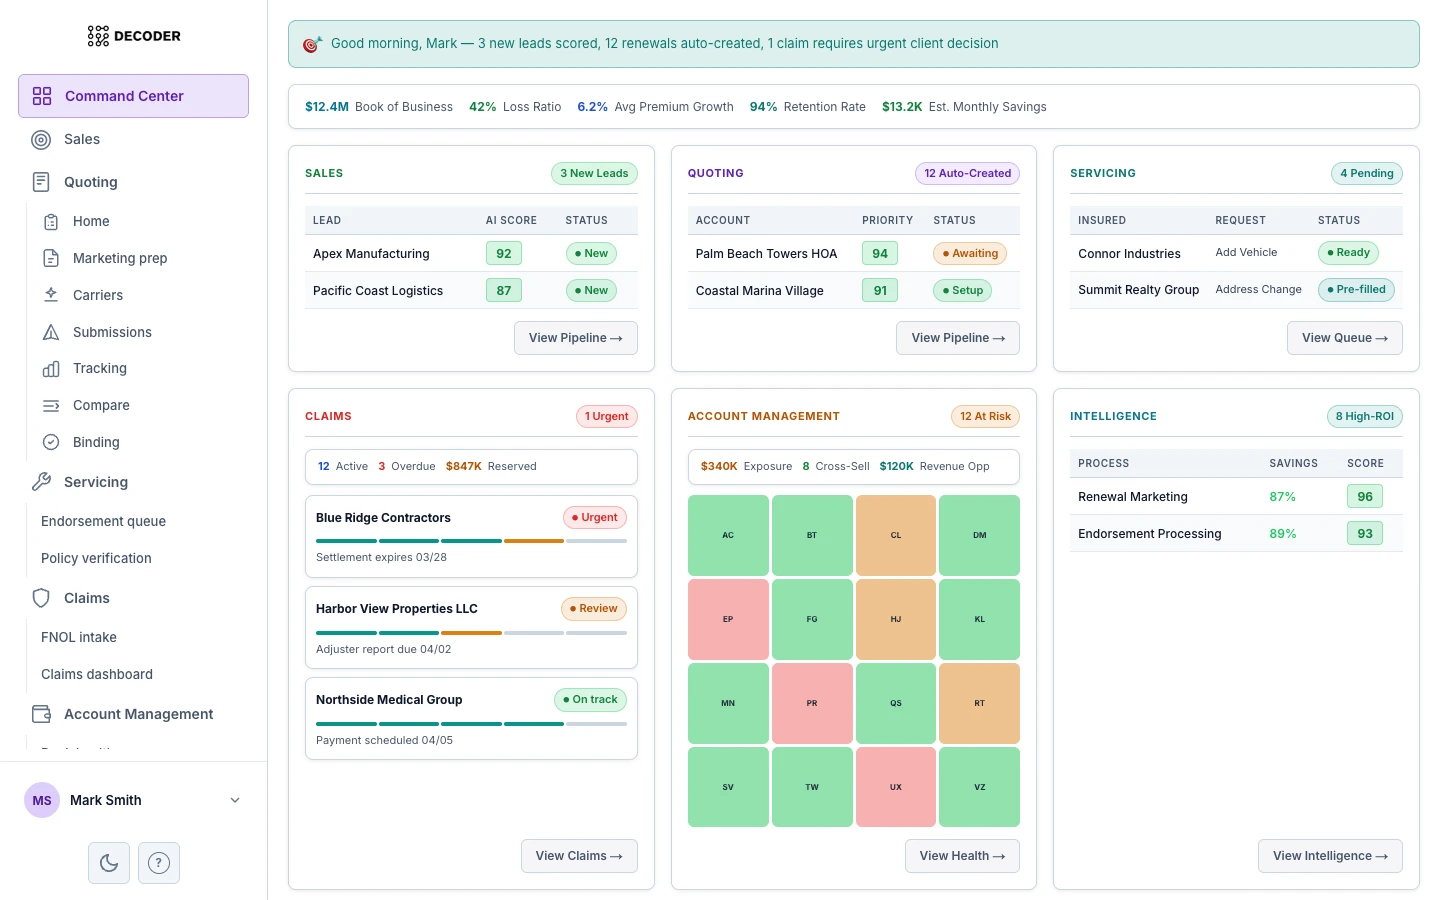
Task: Collapse the Servicing sidebar section
Action: (x=95, y=482)
